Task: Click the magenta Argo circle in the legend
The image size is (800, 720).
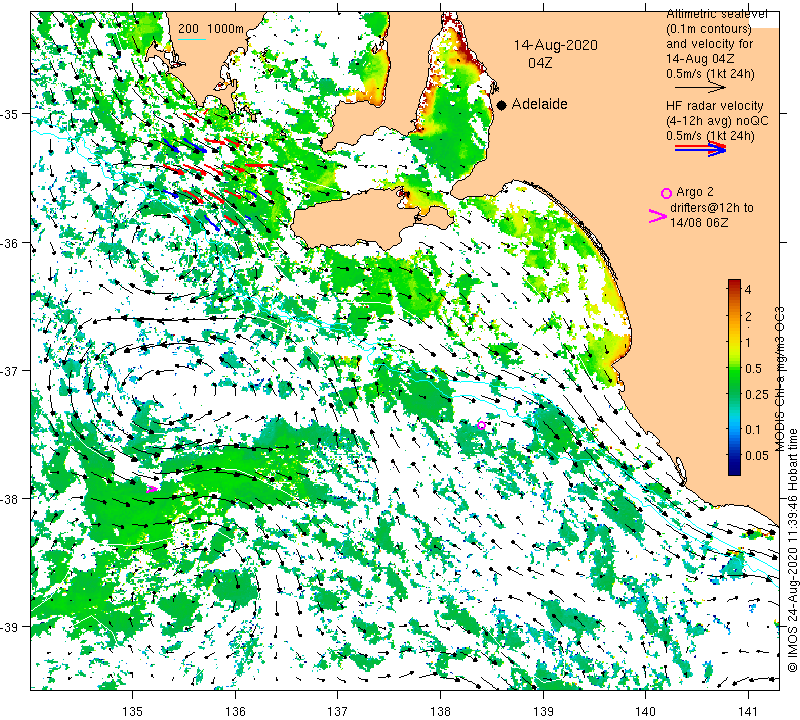Action: 666,193
